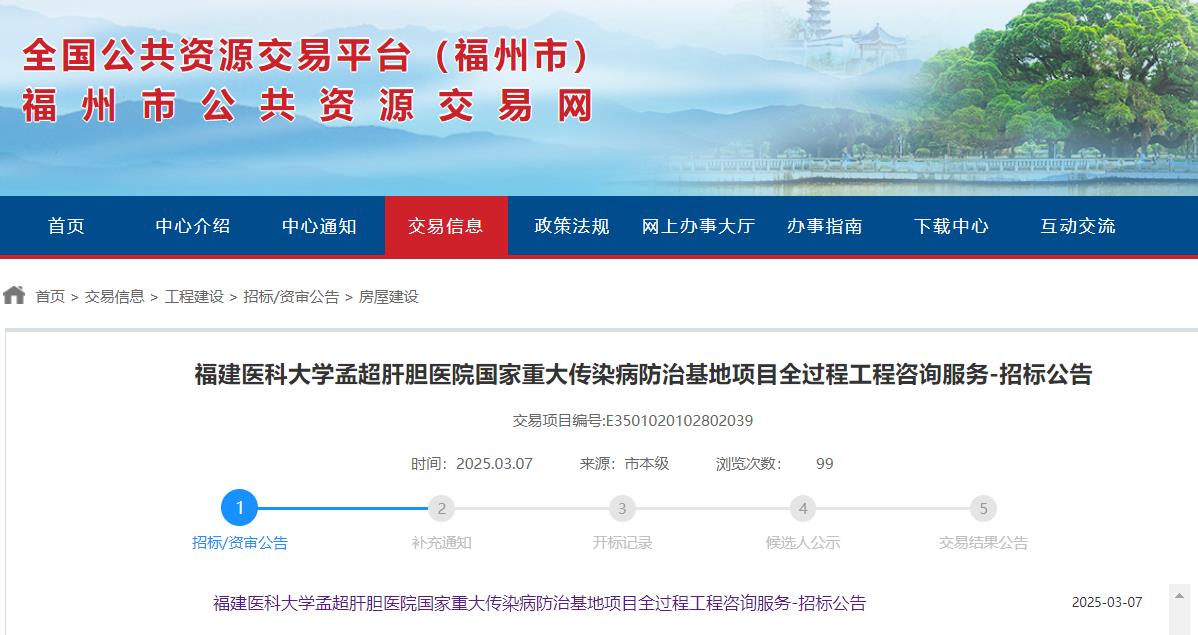Select step 4 circle in progress tracker
This screenshot has height=635, width=1198.
point(803,508)
